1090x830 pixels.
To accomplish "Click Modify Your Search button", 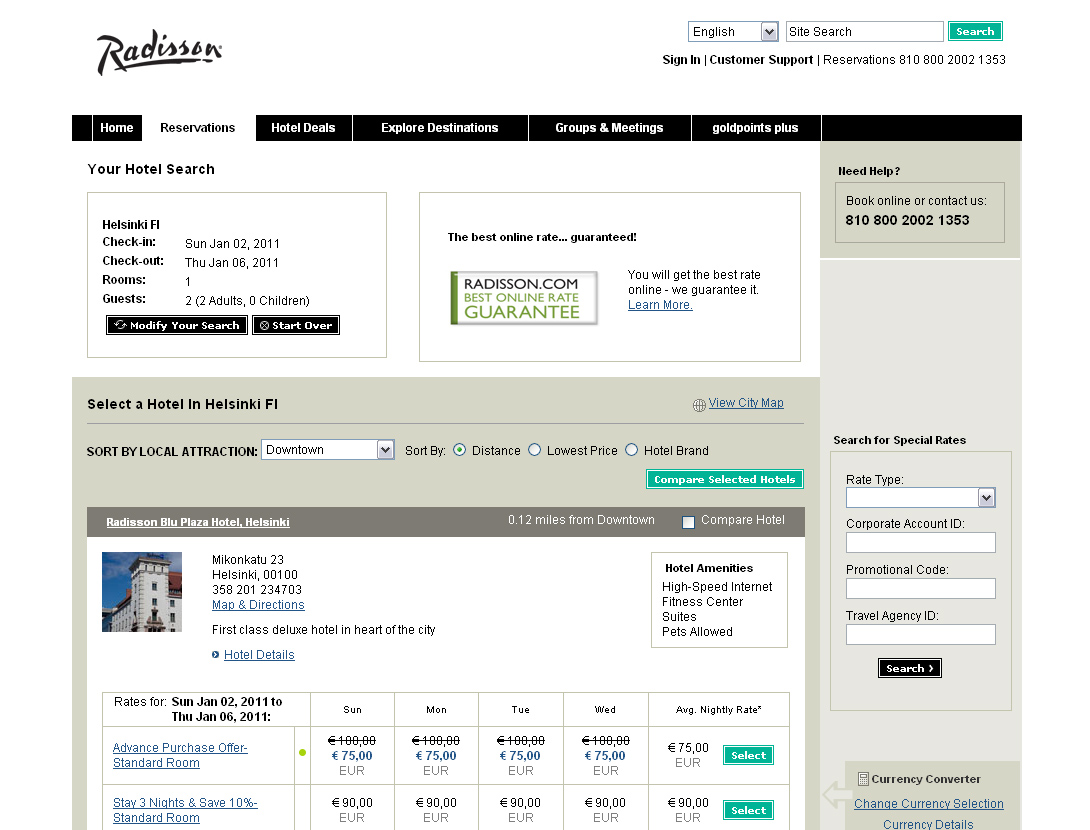I will tap(177, 325).
